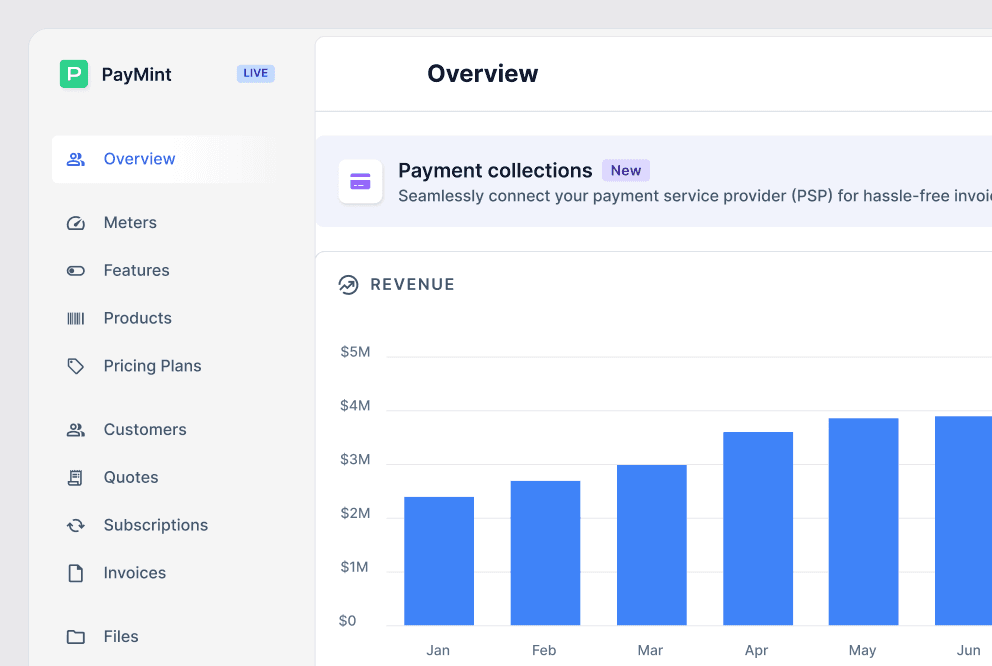Click the REVENUE section title
The height and width of the screenshot is (666, 992).
click(x=412, y=285)
